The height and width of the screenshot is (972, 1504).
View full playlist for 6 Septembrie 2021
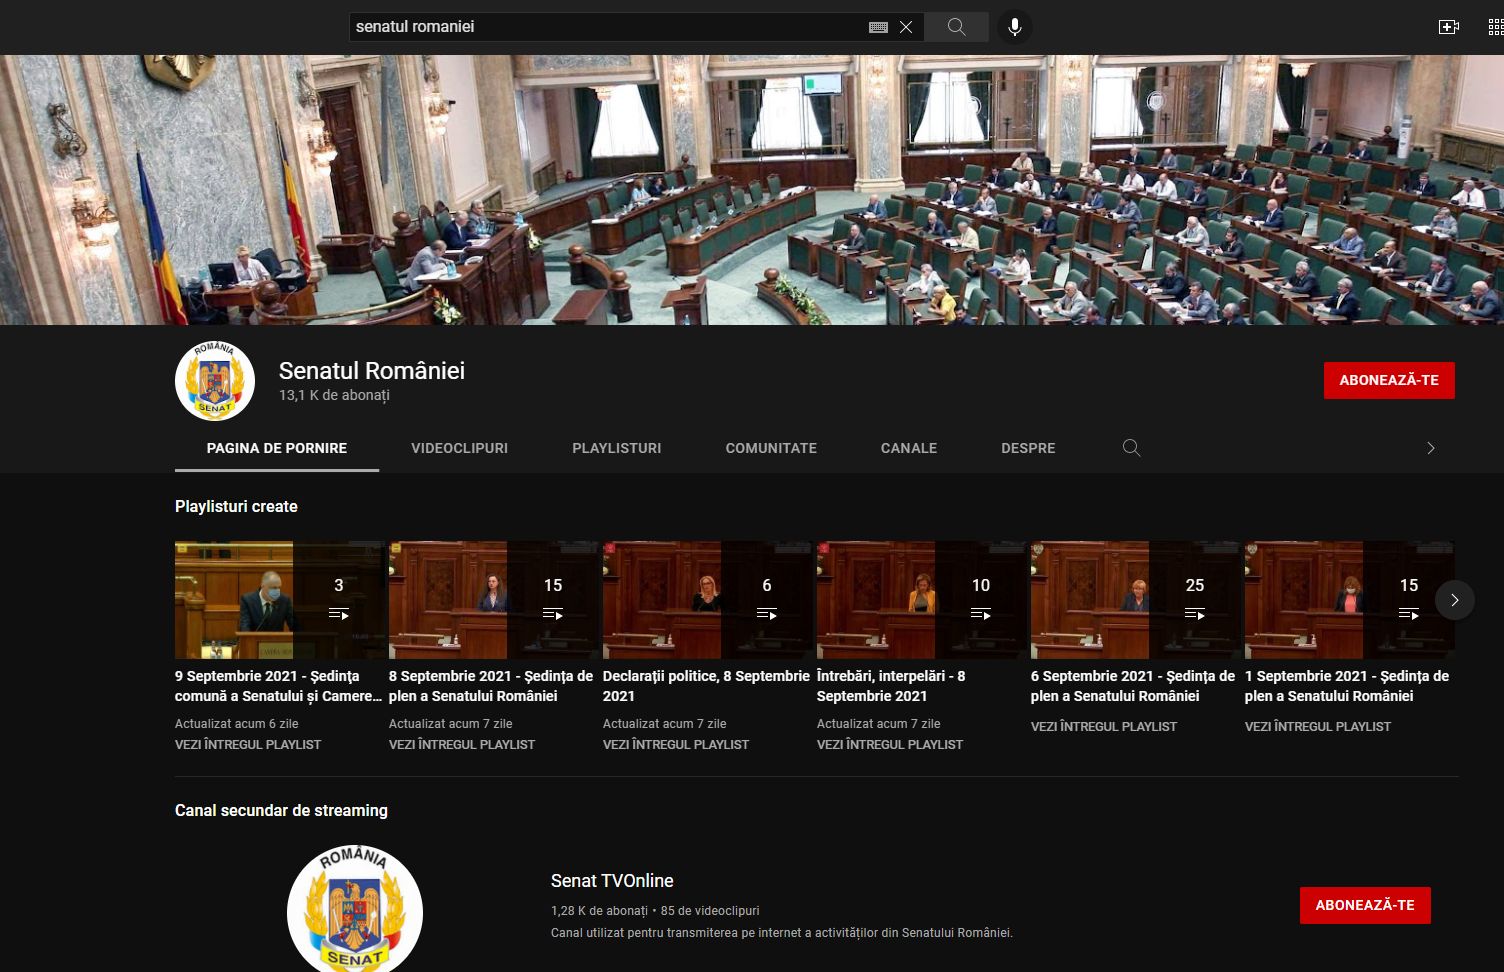pyautogui.click(x=1104, y=727)
